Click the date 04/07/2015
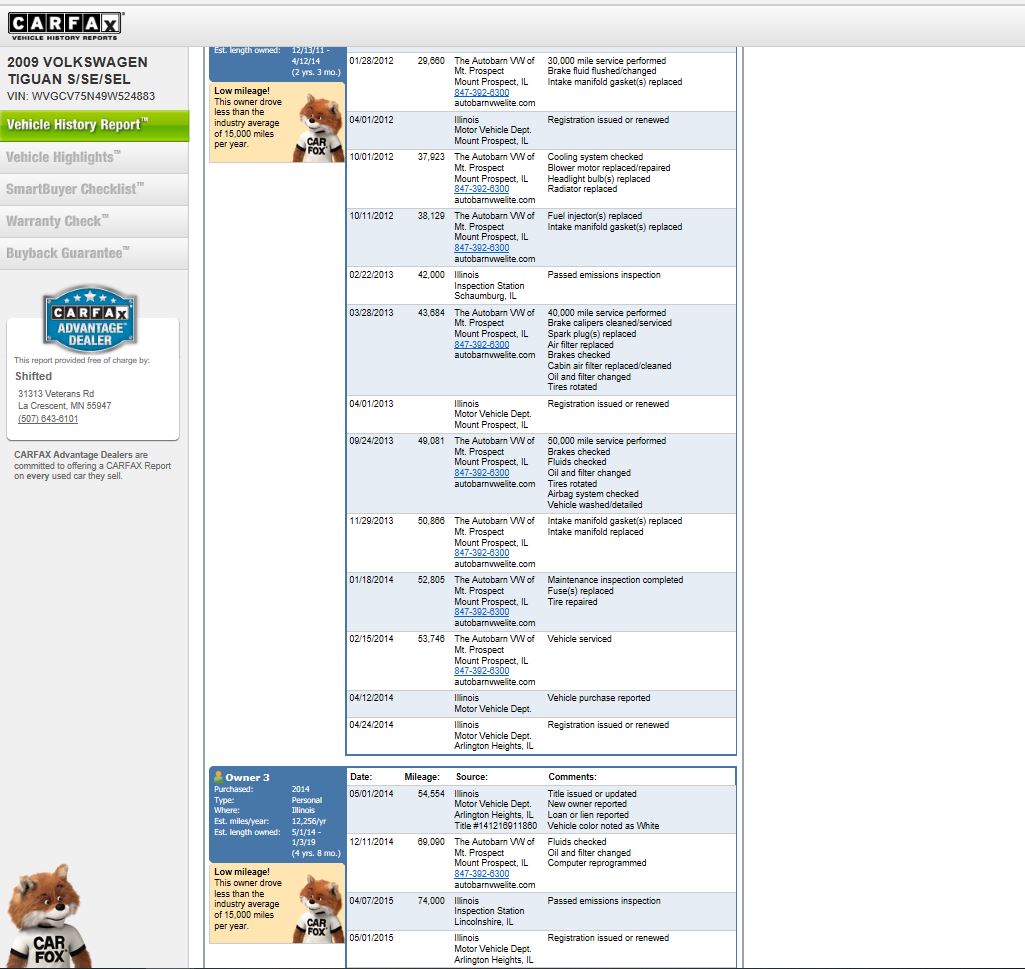Viewport: 1025px width, 969px height. point(371,901)
